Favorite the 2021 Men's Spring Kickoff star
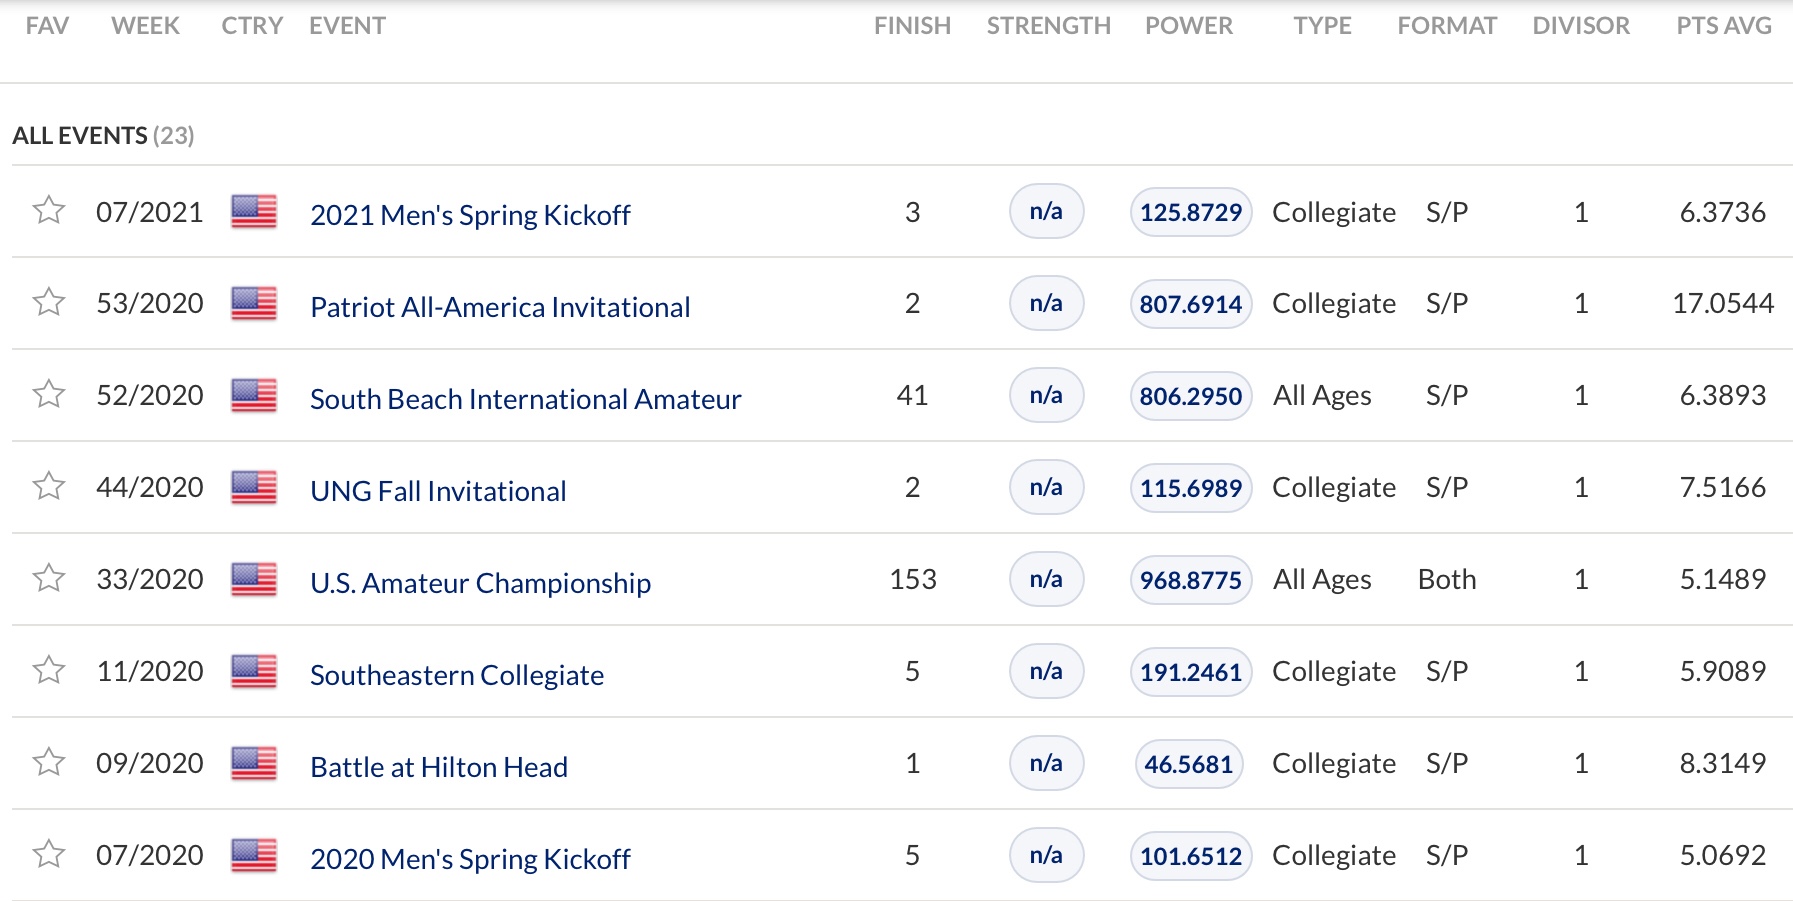1793x901 pixels. 49,211
